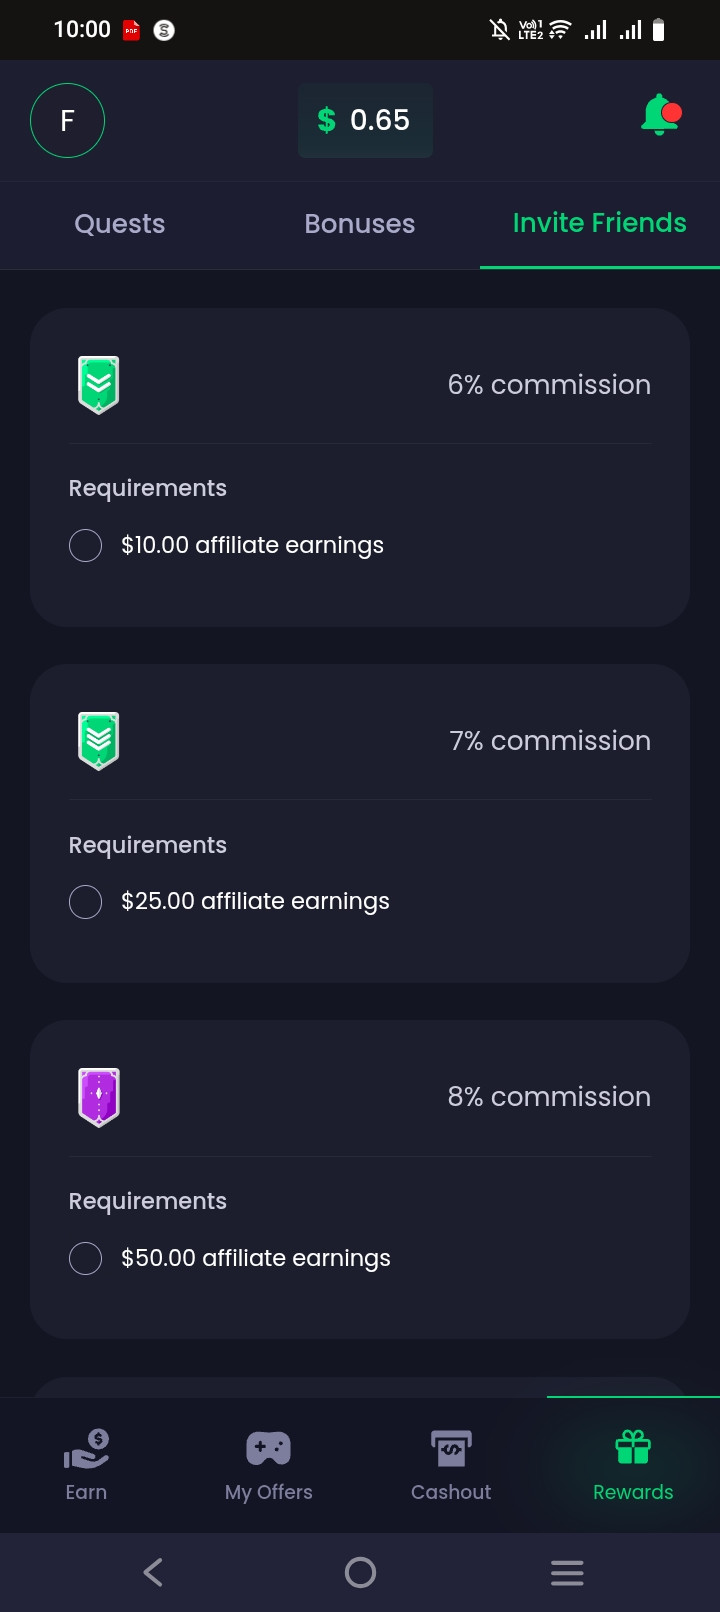Viewport: 720px width, 1612px height.
Task: Tap the 6% commission tier badge
Action: click(99, 385)
